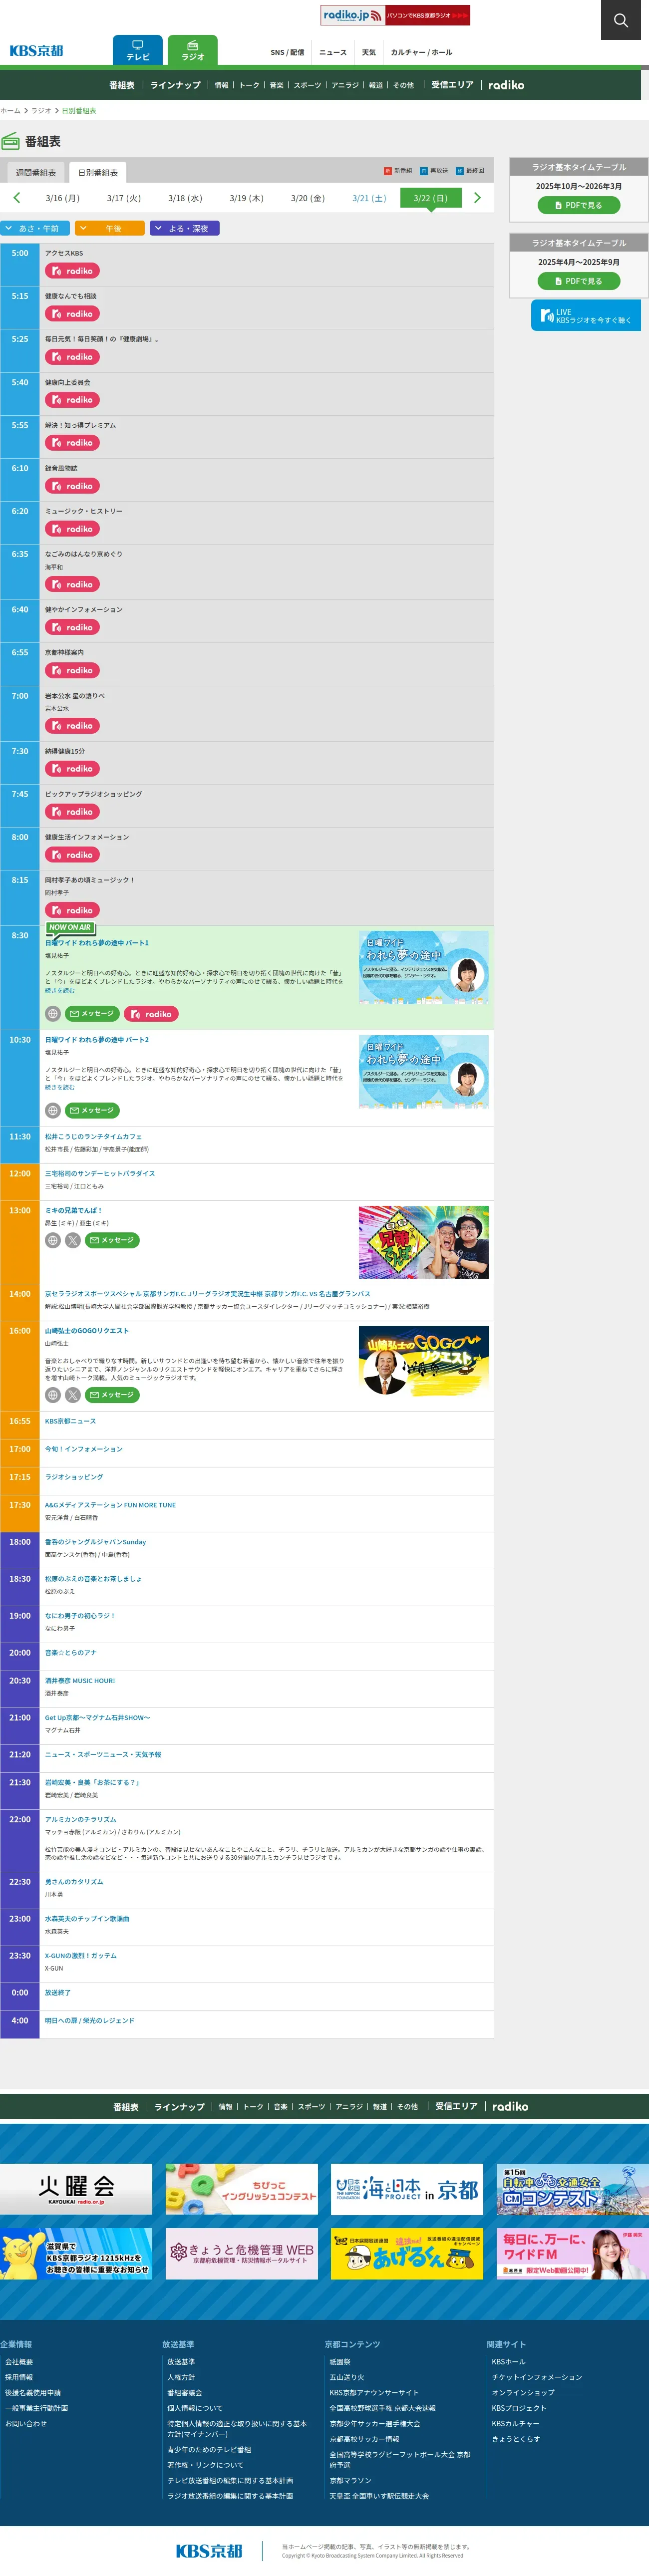Open ミキの兄弟でんぱ！ program thumbnail
The width and height of the screenshot is (649, 2576).
click(424, 1242)
